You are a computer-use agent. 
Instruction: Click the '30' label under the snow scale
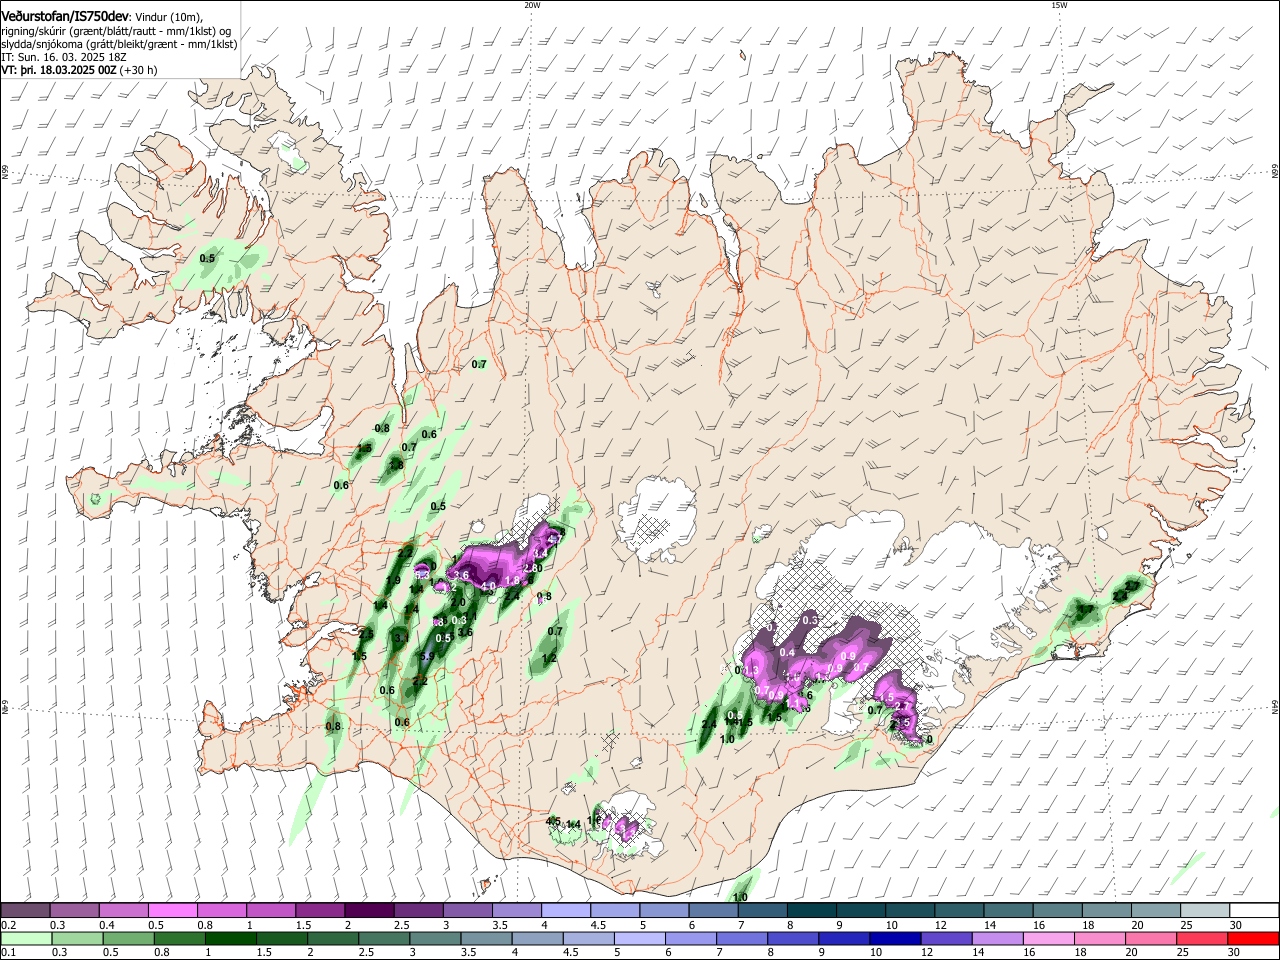click(1235, 926)
